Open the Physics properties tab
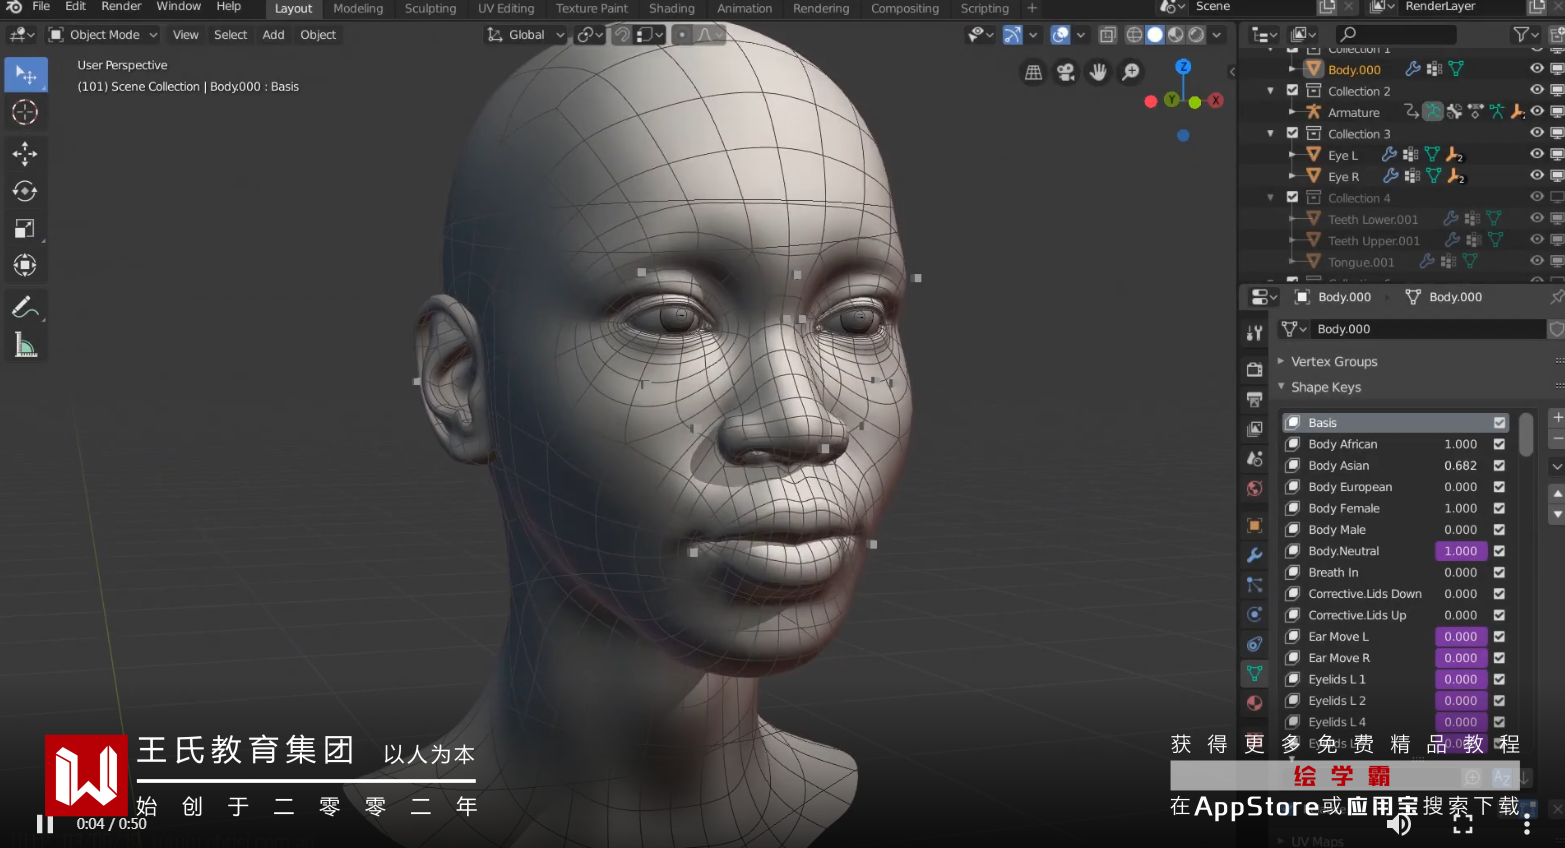Image resolution: width=1565 pixels, height=848 pixels. point(1254,614)
